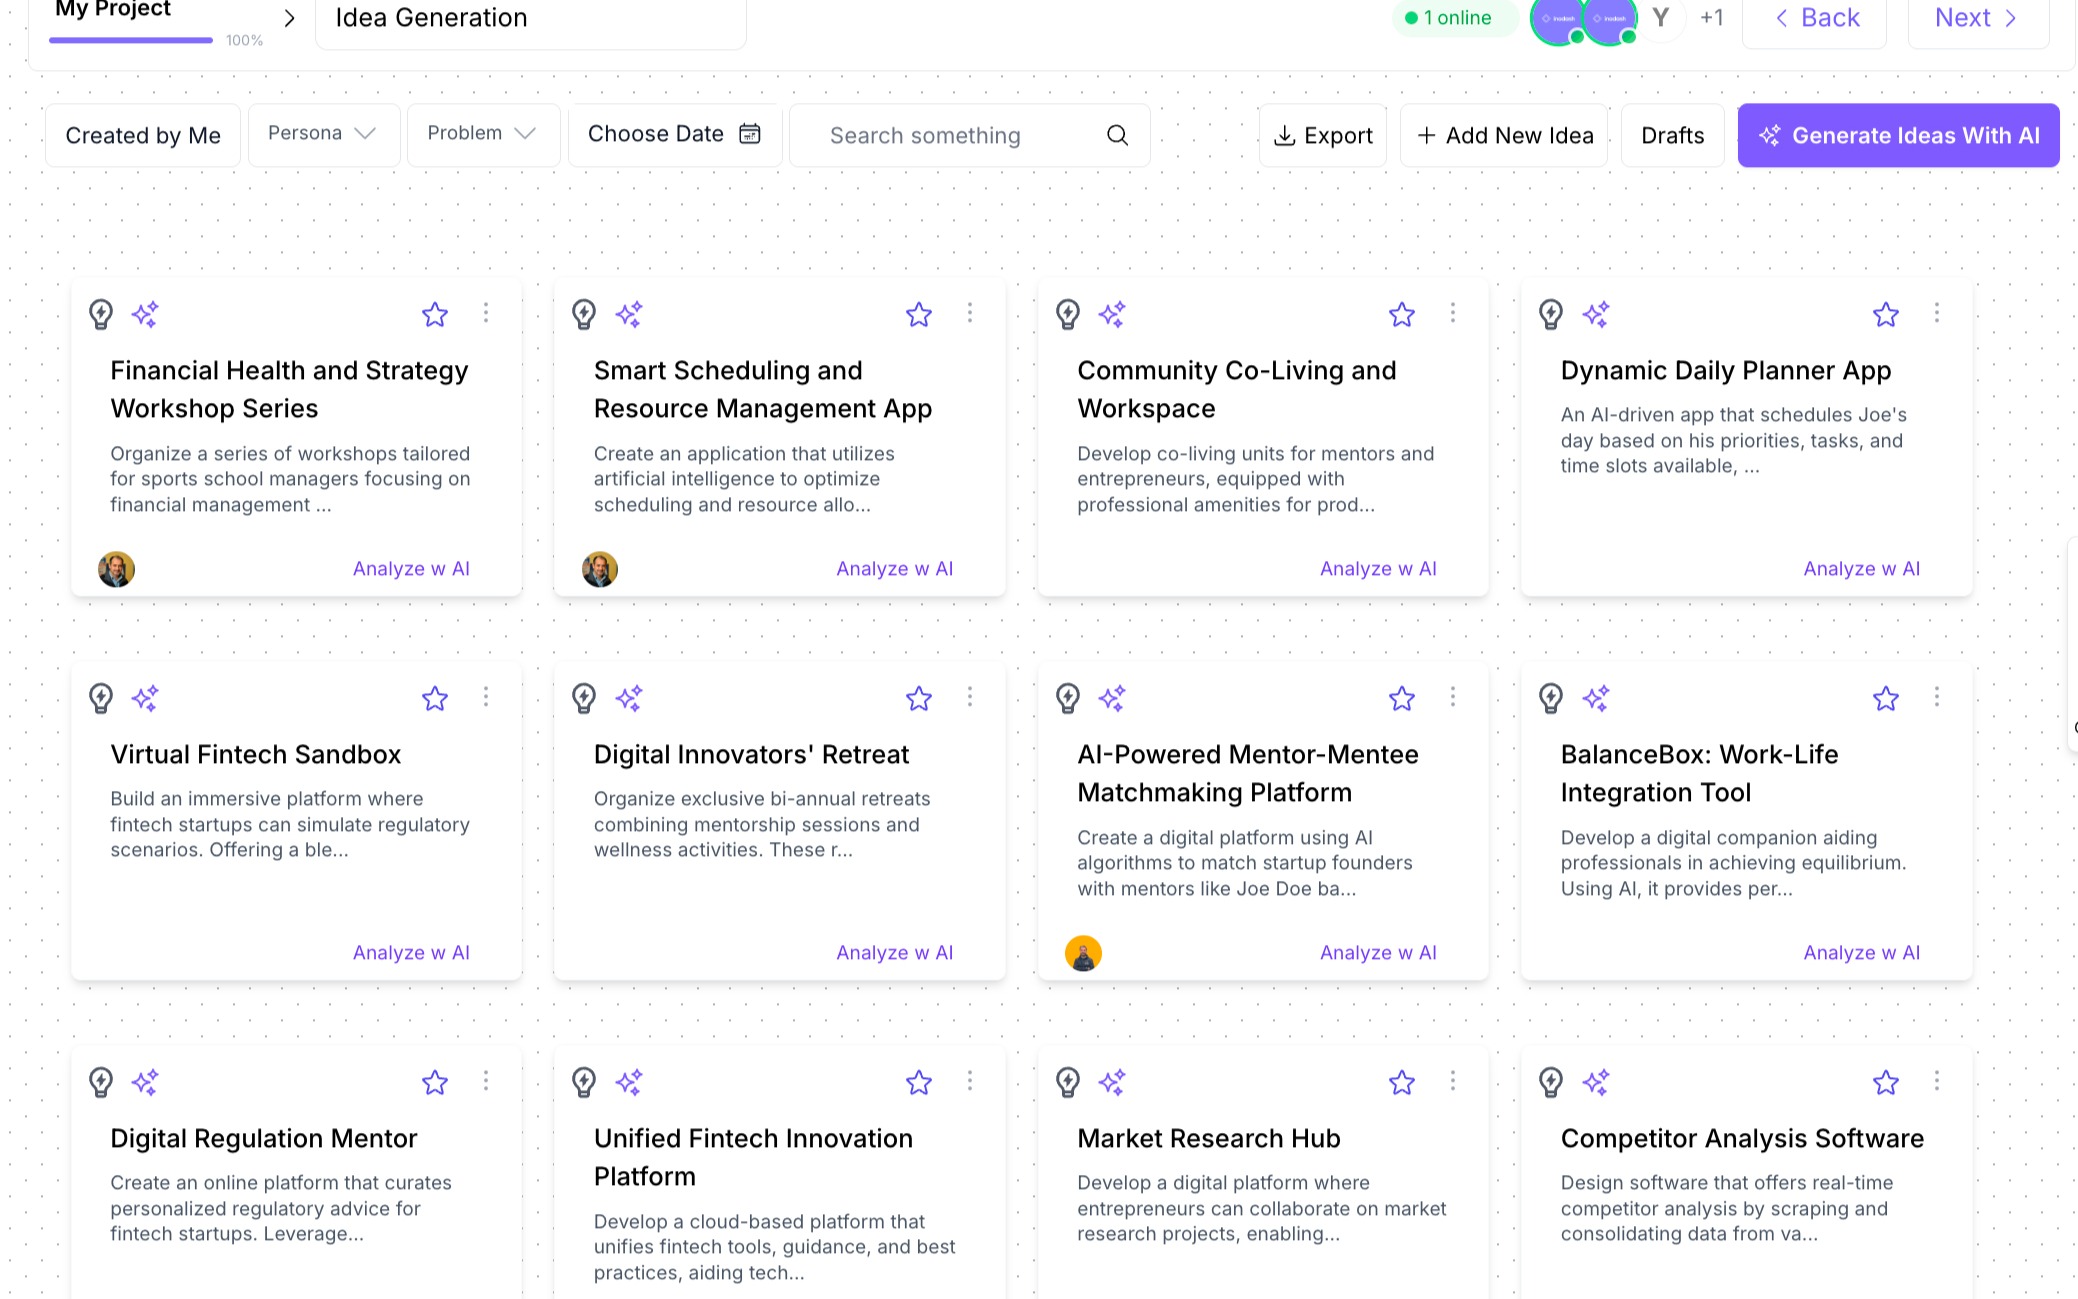Expand the Problem filter dropdown
Screen dimensions: 2078x1299
click(482, 134)
